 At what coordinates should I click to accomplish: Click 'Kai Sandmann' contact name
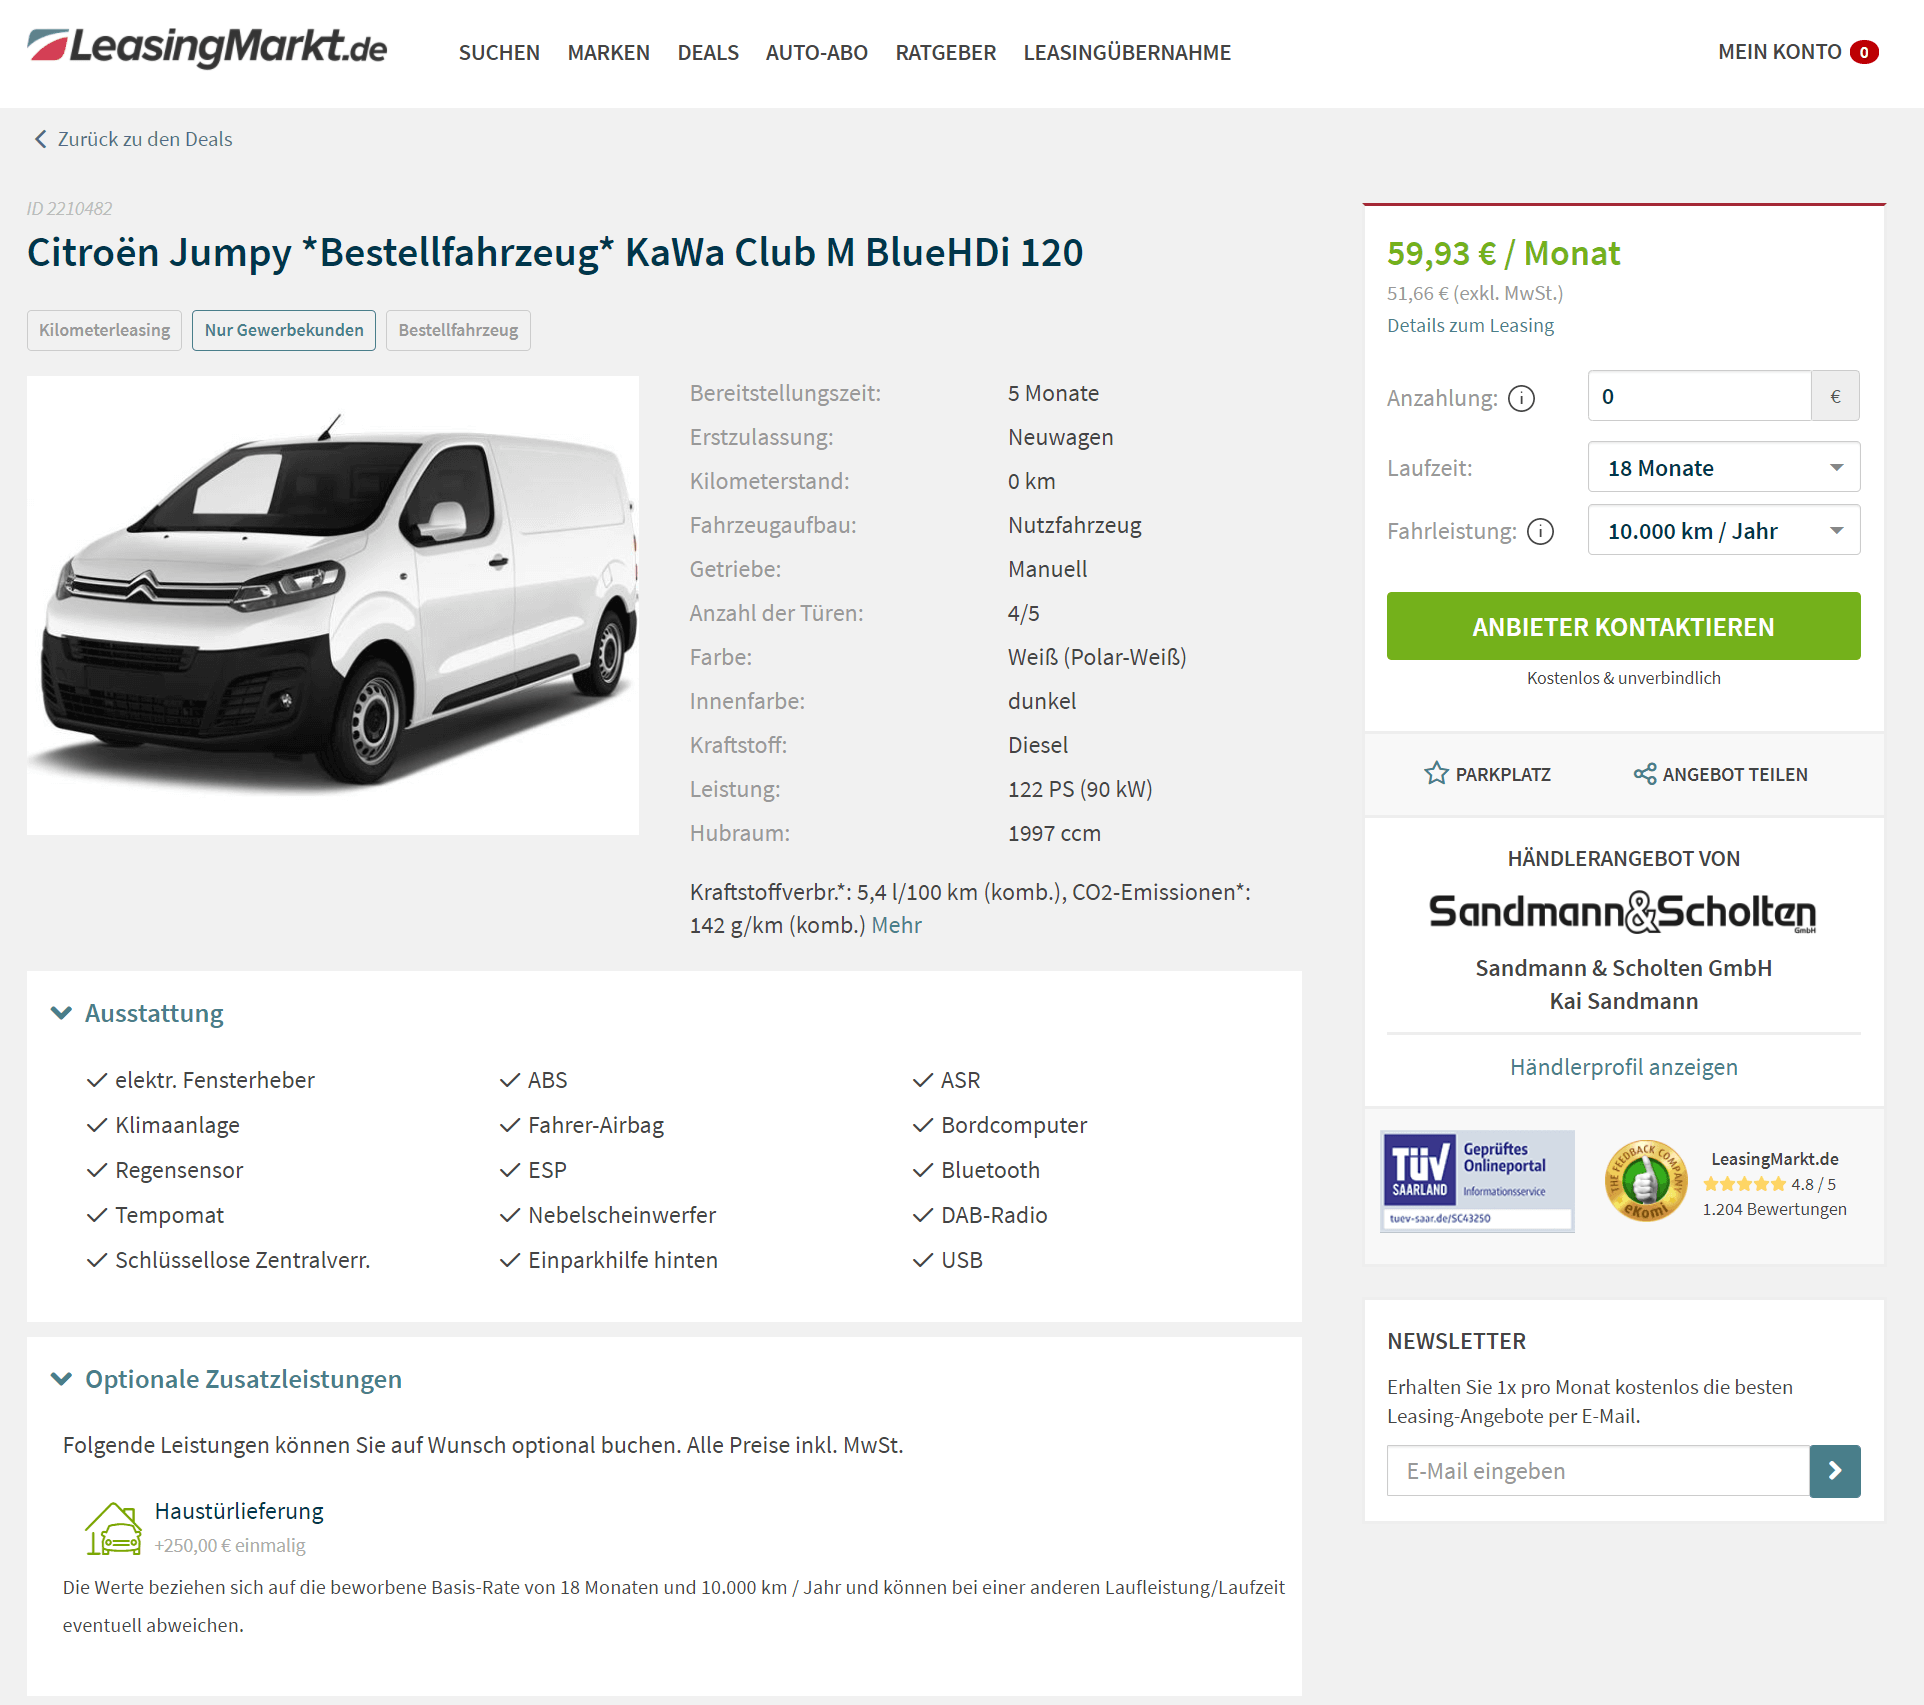1623,1001
